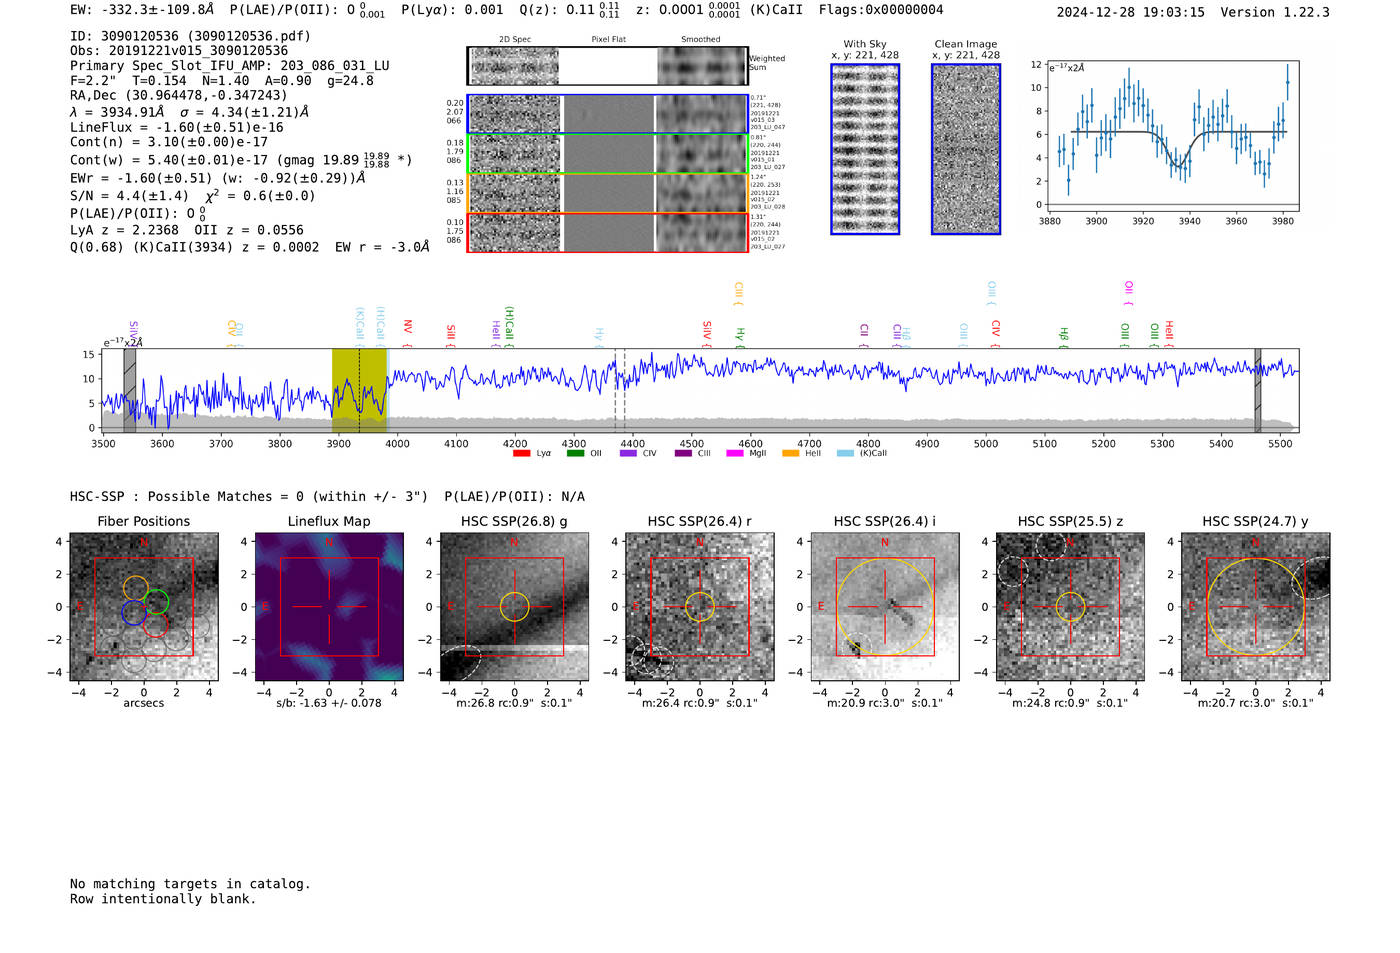Open the HSC SSP(25.5) z cutout
Screen dimensions: 1400x953
pos(1070,607)
